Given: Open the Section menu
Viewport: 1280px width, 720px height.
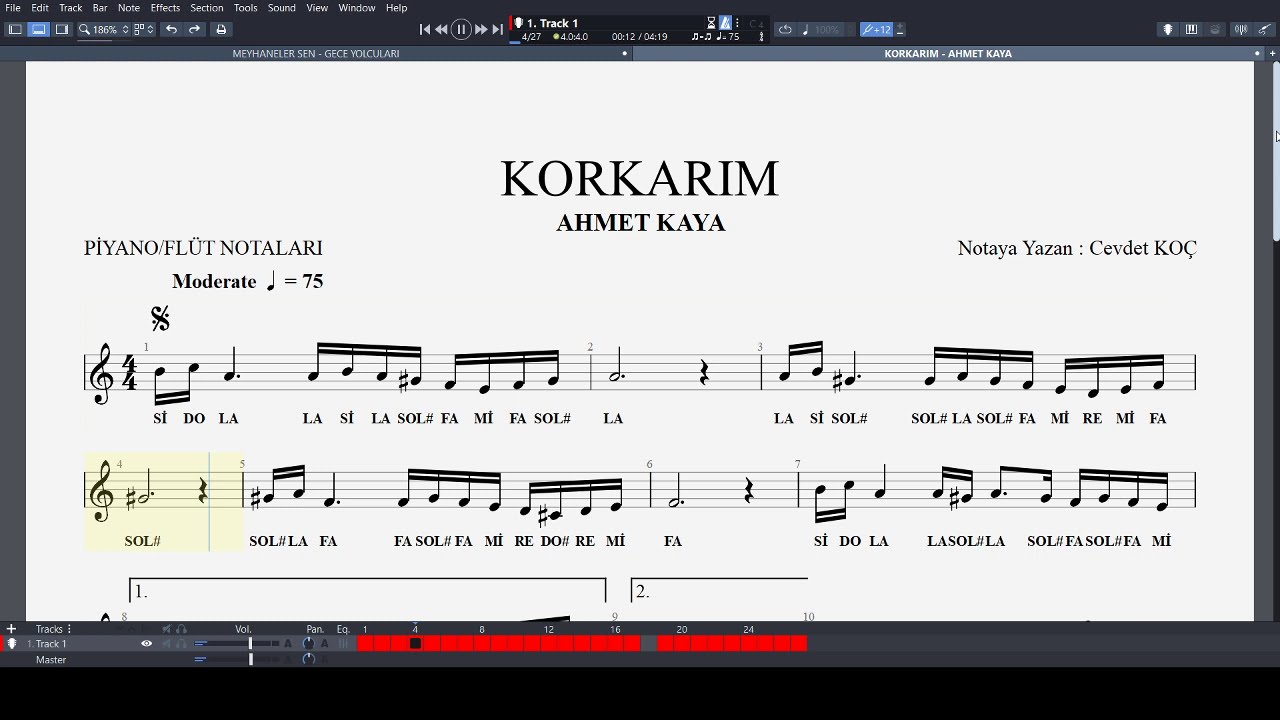Looking at the screenshot, I should point(207,7).
